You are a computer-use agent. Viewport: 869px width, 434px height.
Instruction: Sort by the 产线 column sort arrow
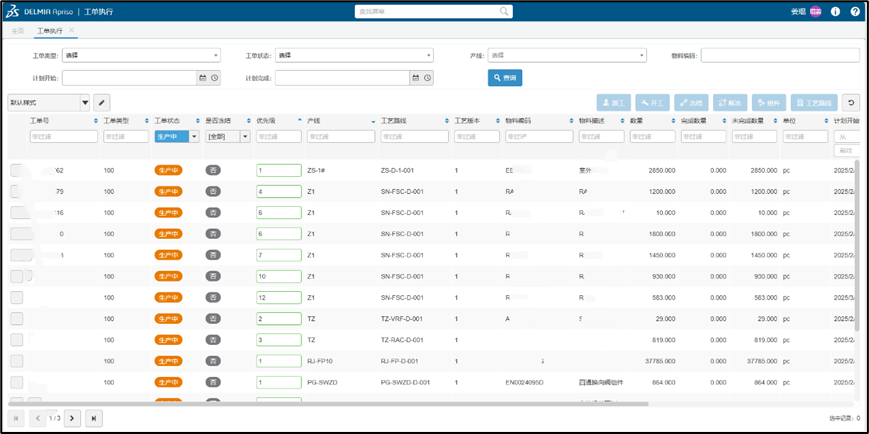(x=373, y=121)
